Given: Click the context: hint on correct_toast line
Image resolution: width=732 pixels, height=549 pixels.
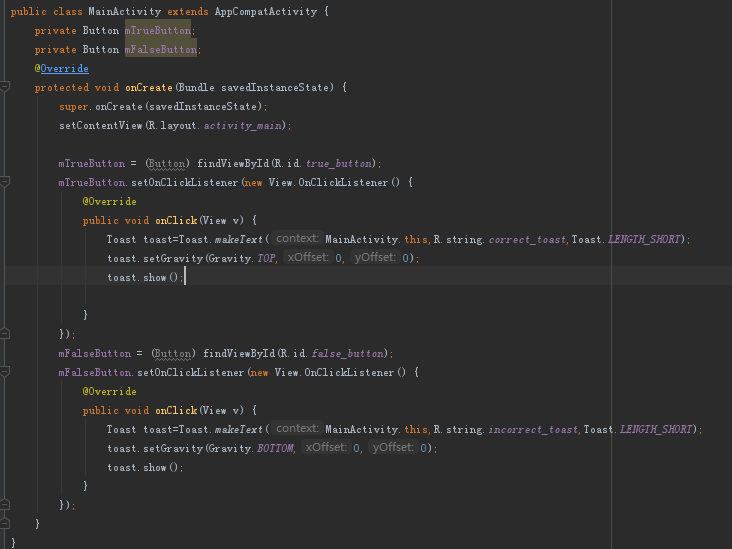Looking at the screenshot, I should tap(297, 239).
